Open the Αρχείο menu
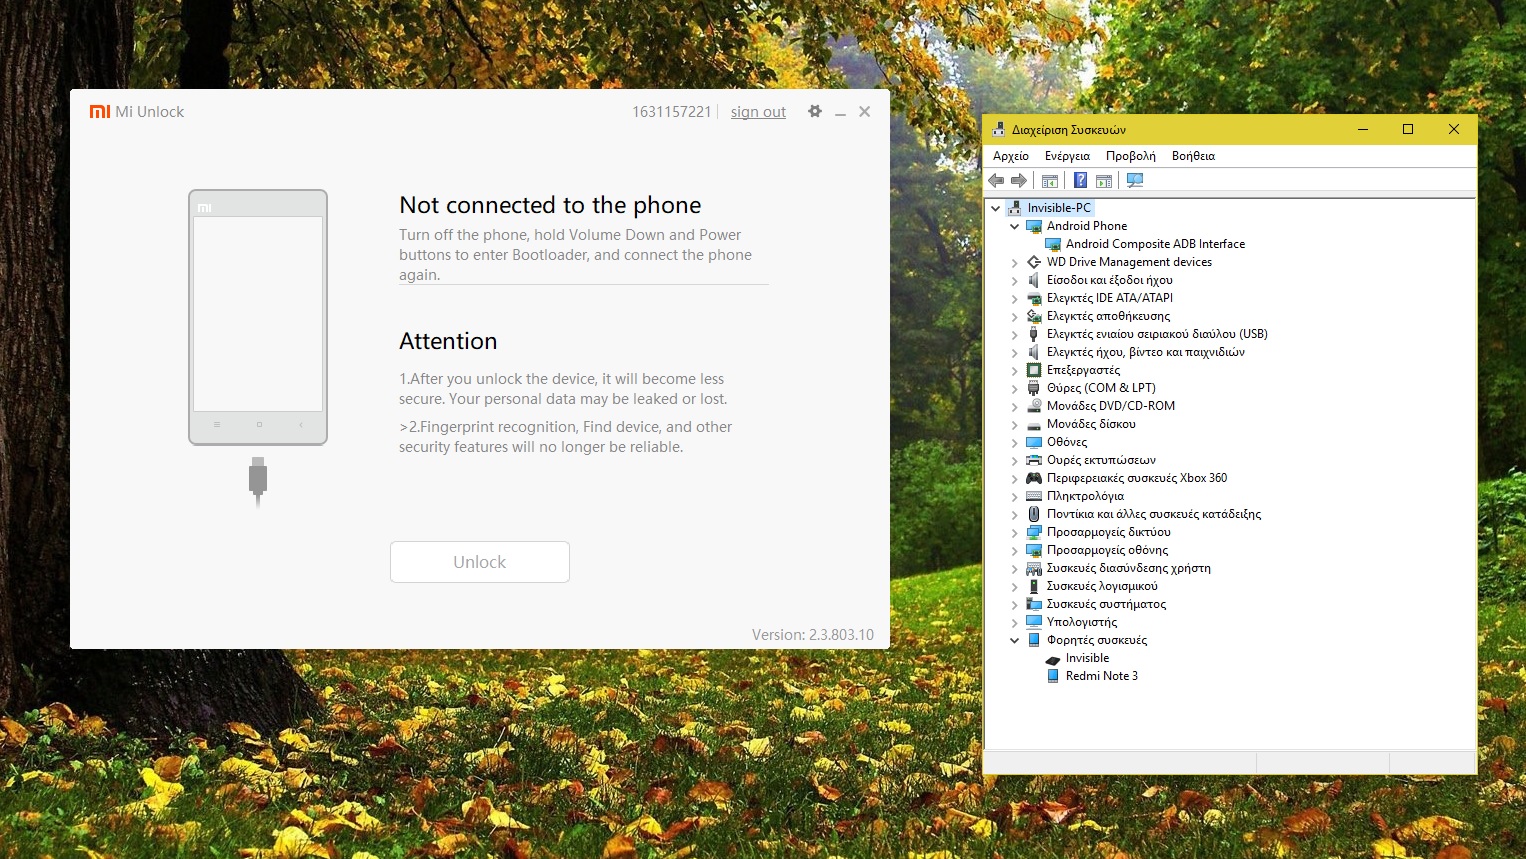This screenshot has height=859, width=1526. click(1010, 156)
